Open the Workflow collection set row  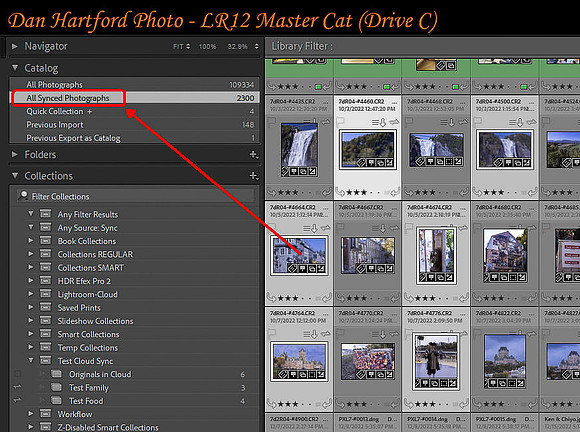pos(134,414)
